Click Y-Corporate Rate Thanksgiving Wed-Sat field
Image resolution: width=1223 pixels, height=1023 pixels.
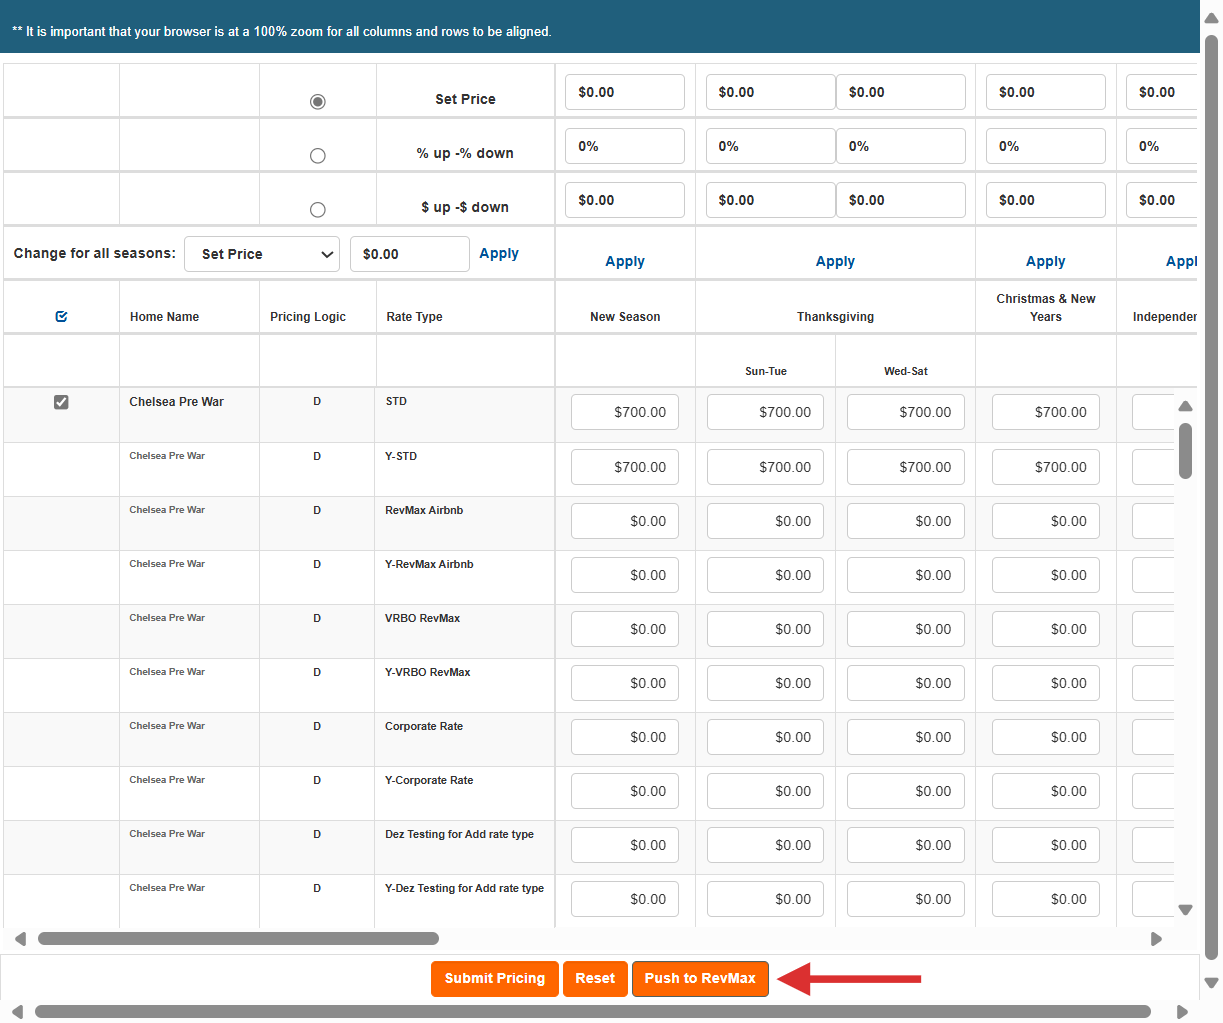pyautogui.click(x=906, y=791)
